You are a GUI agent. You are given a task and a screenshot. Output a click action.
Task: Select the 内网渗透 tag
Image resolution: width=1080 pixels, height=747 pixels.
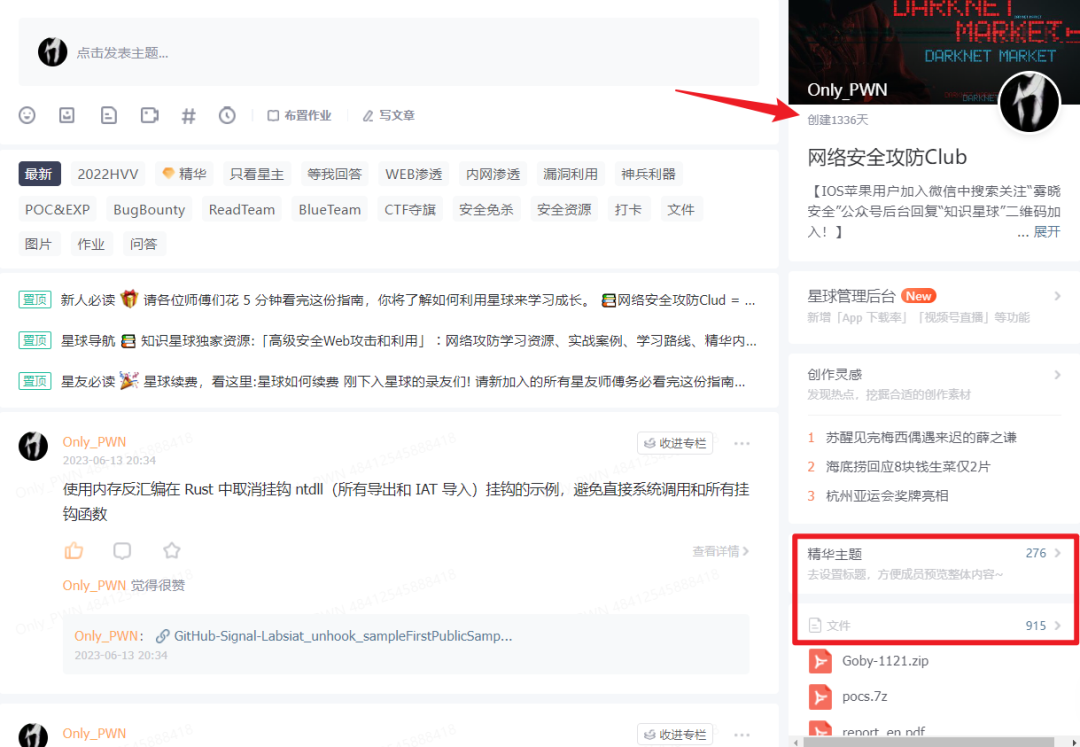pyautogui.click(x=493, y=174)
